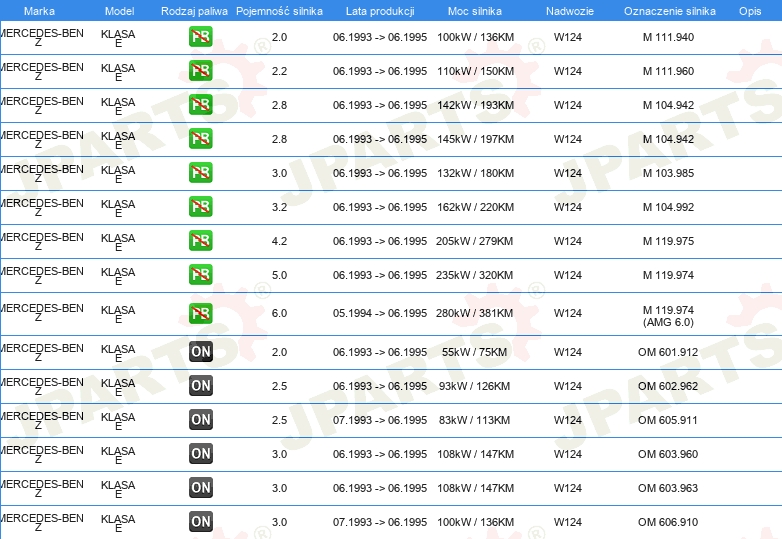
Task: Select engine code M 111.940
Action: 668,37
